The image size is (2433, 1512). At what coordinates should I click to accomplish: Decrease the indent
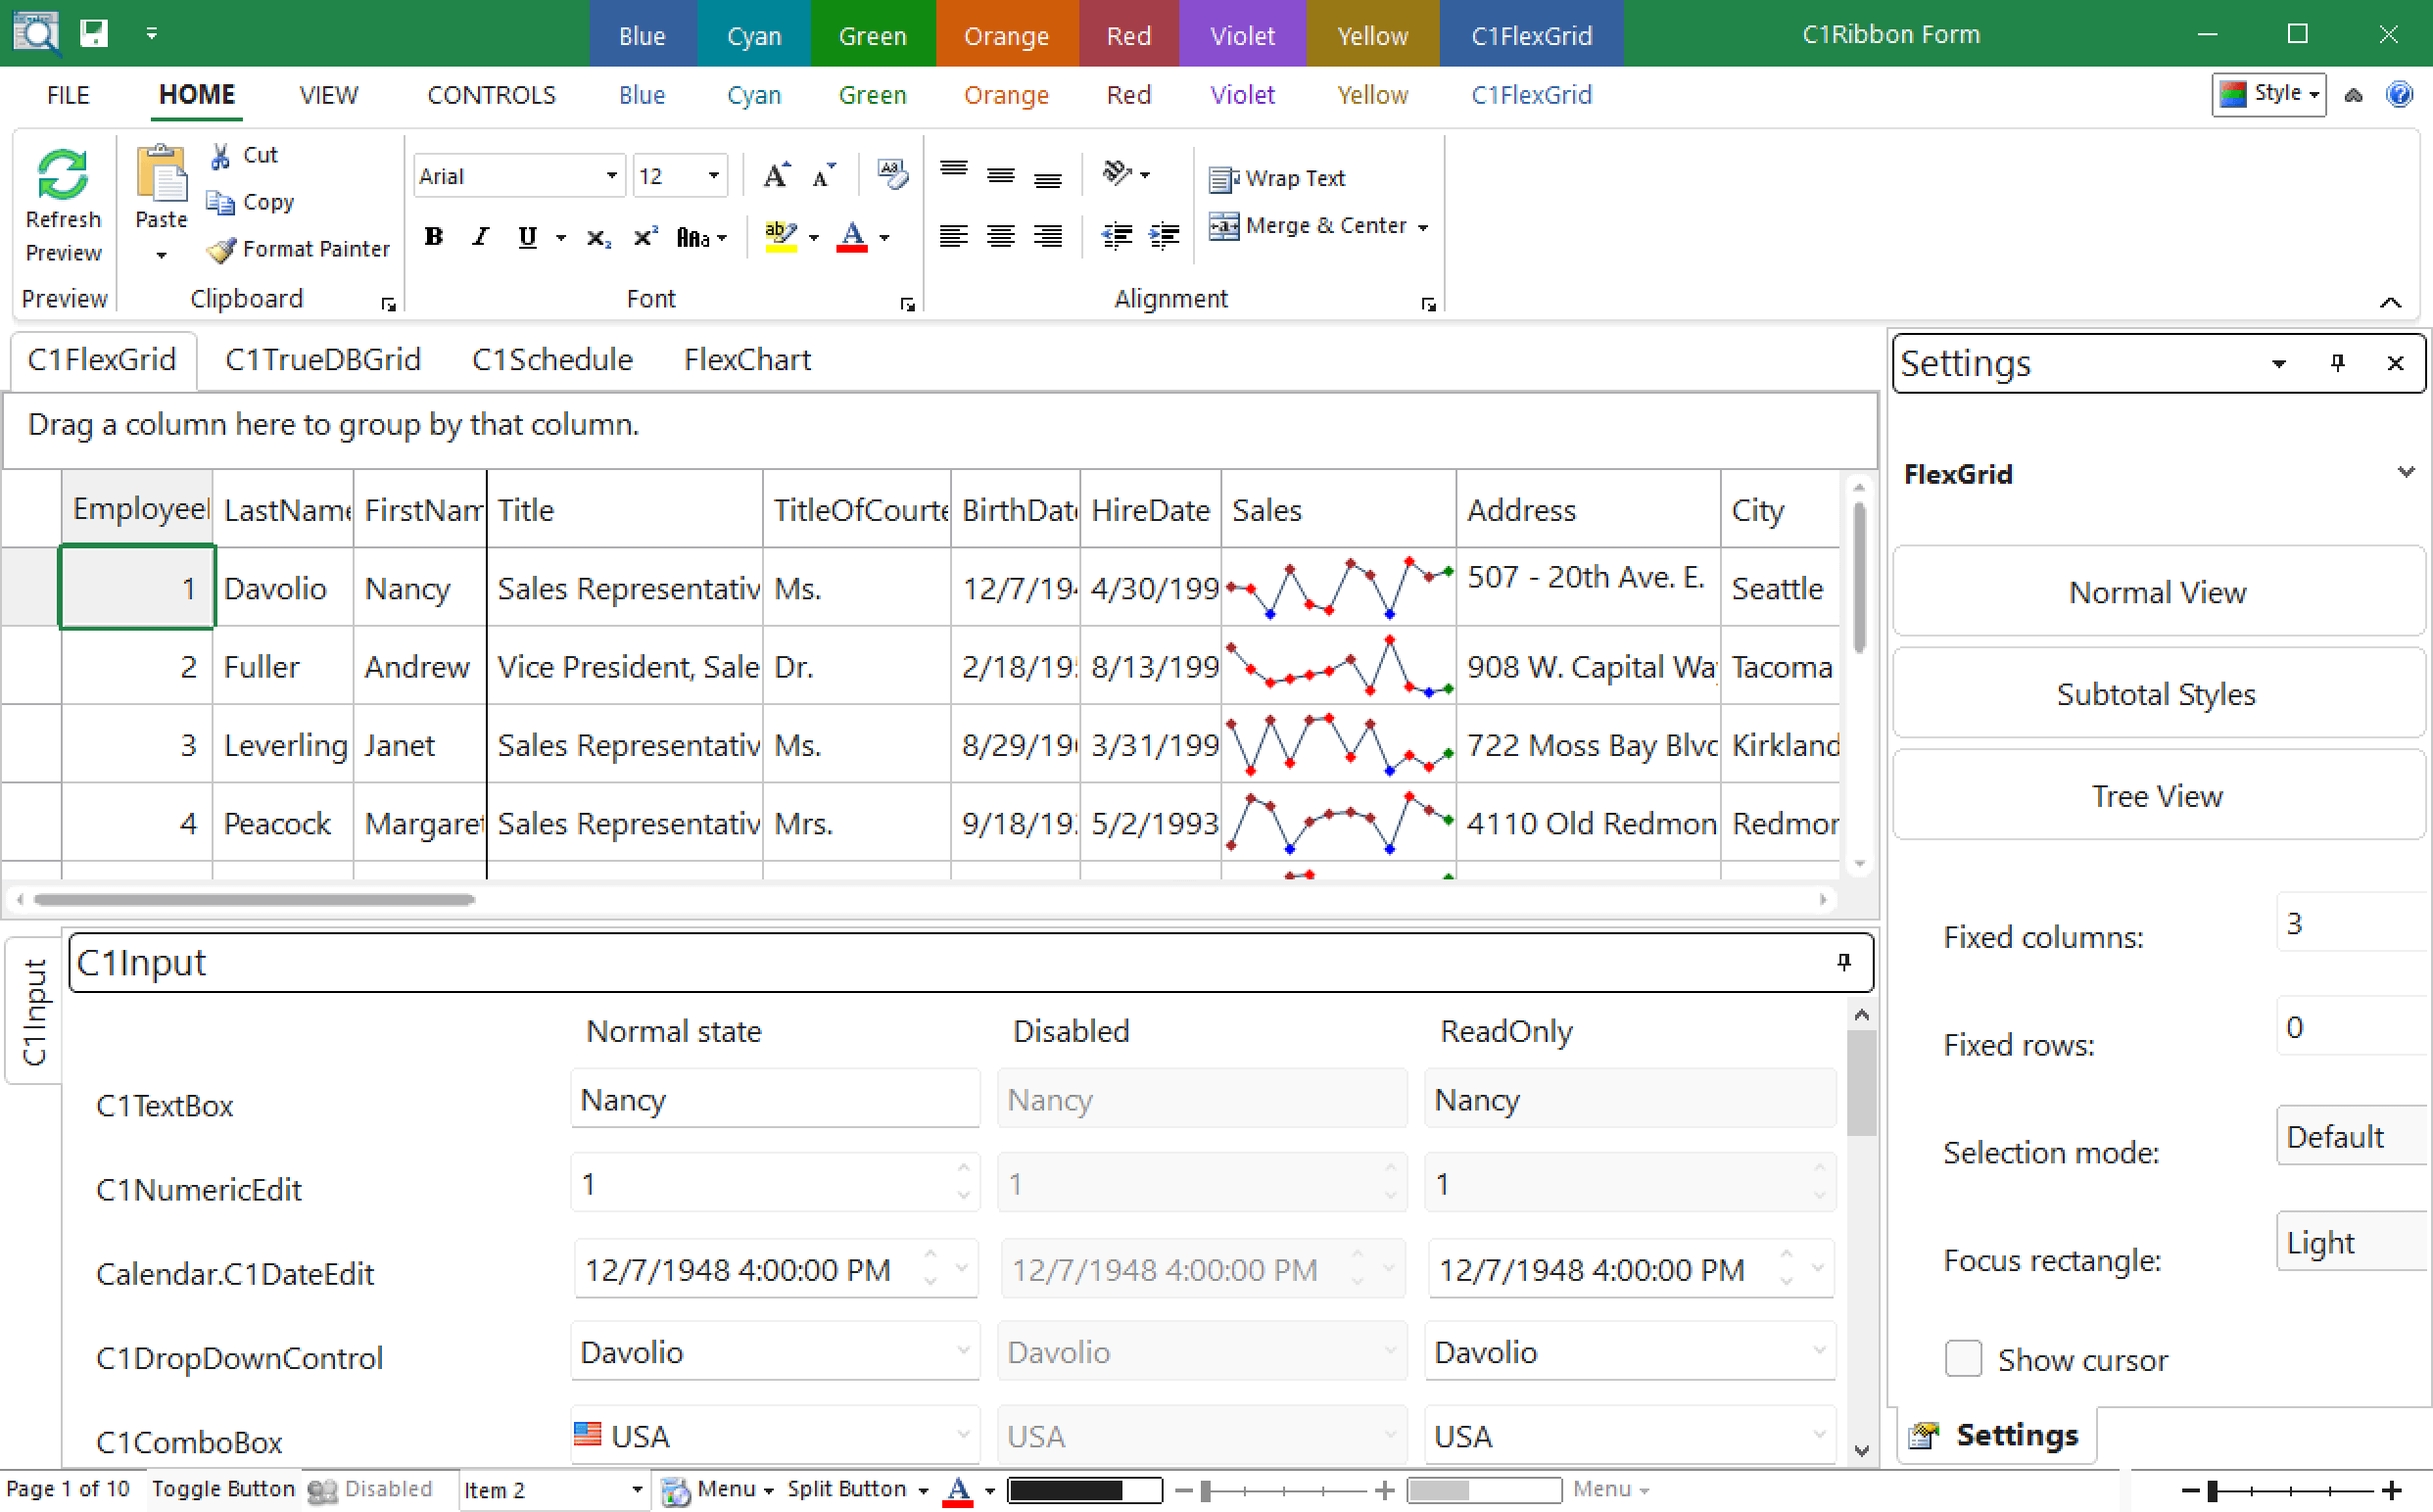click(1116, 236)
